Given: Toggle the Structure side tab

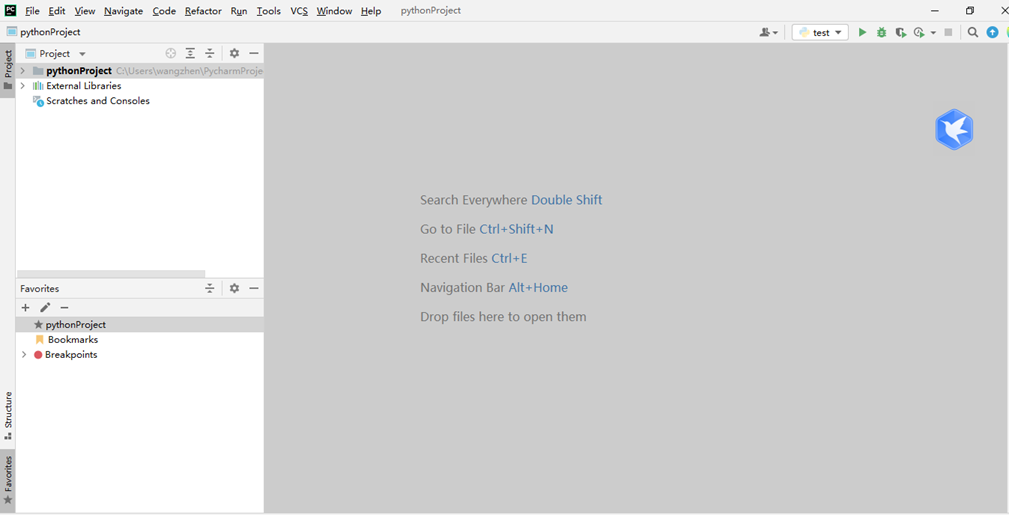Looking at the screenshot, I should tap(8, 415).
